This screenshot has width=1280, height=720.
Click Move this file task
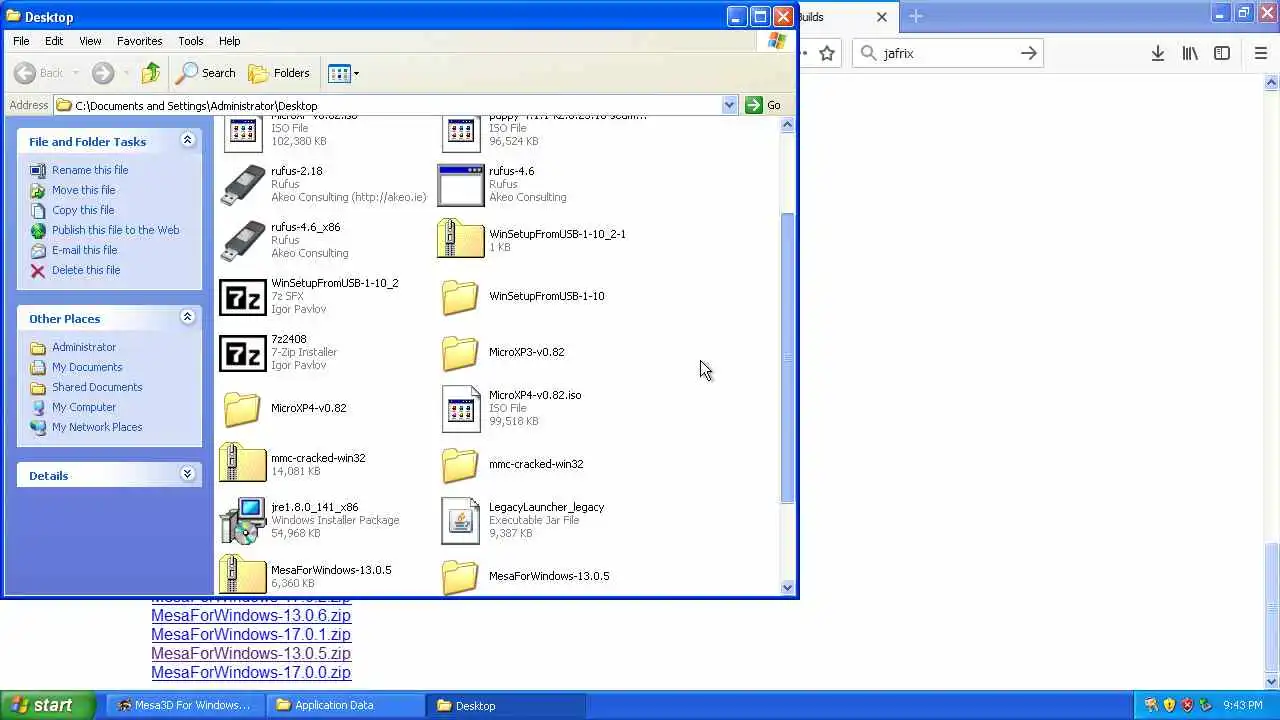click(84, 190)
